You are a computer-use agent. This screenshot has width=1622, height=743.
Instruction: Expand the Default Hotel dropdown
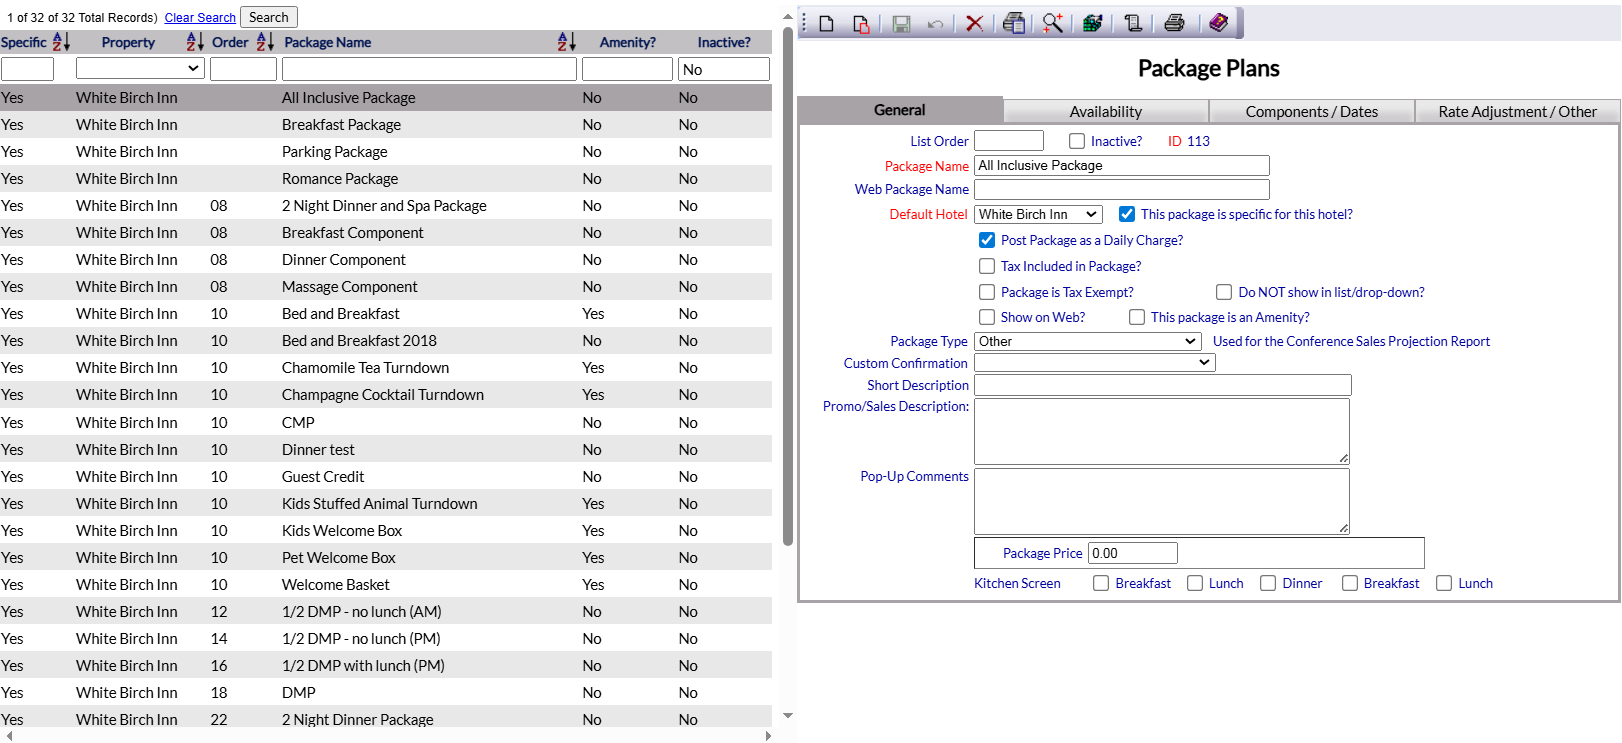[1037, 214]
